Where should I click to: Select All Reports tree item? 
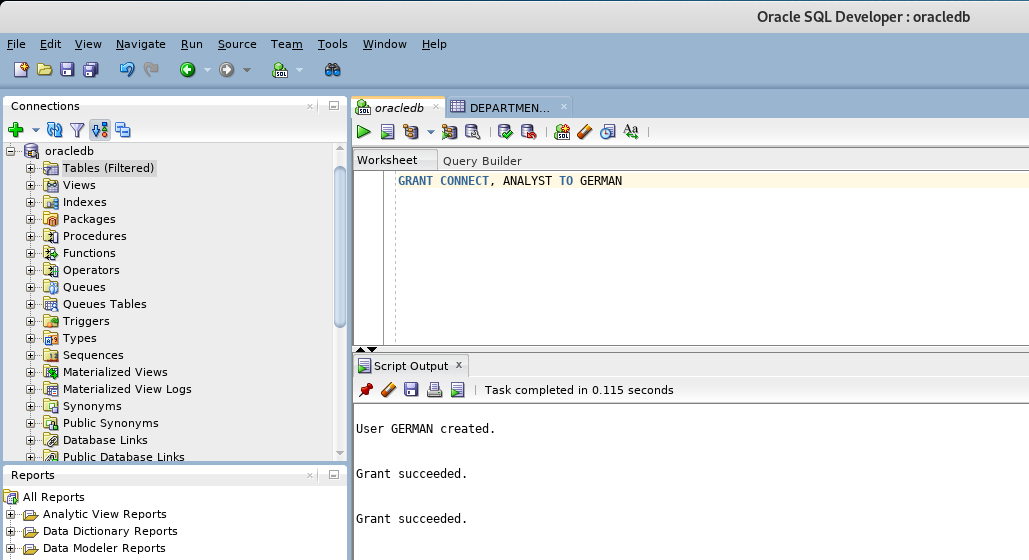point(53,497)
